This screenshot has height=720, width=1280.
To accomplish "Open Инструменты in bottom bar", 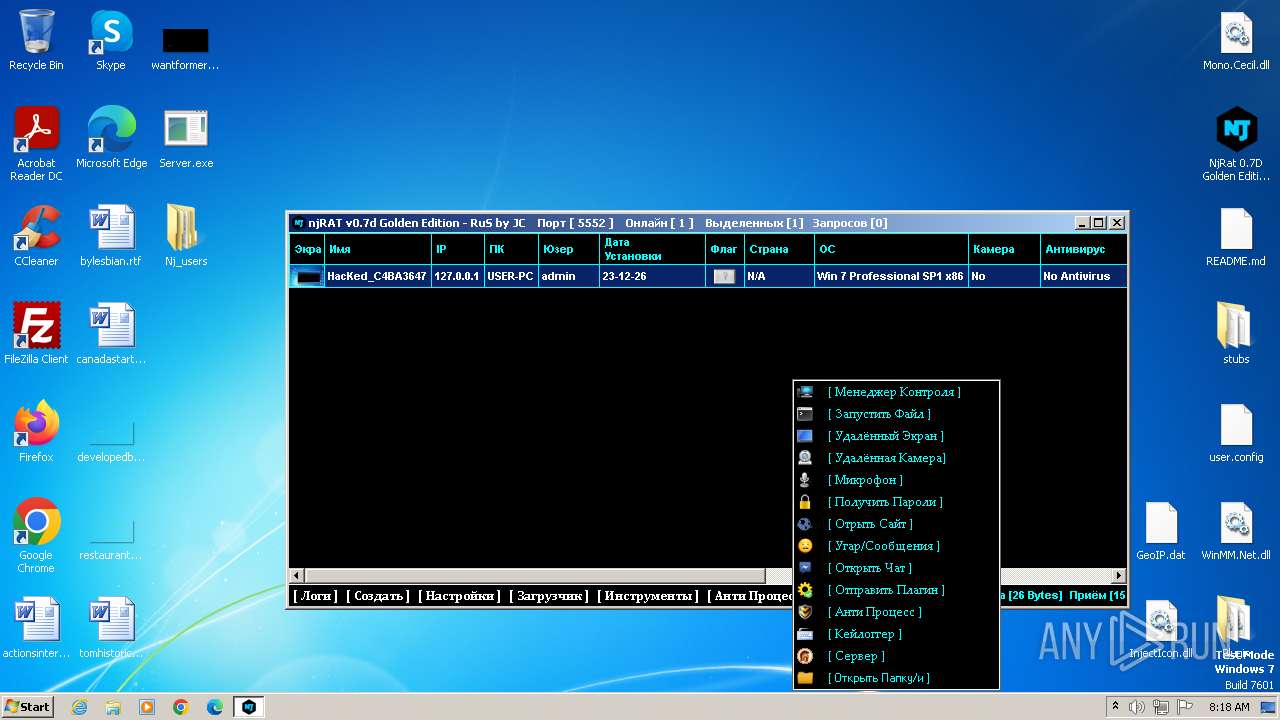I will point(648,596).
